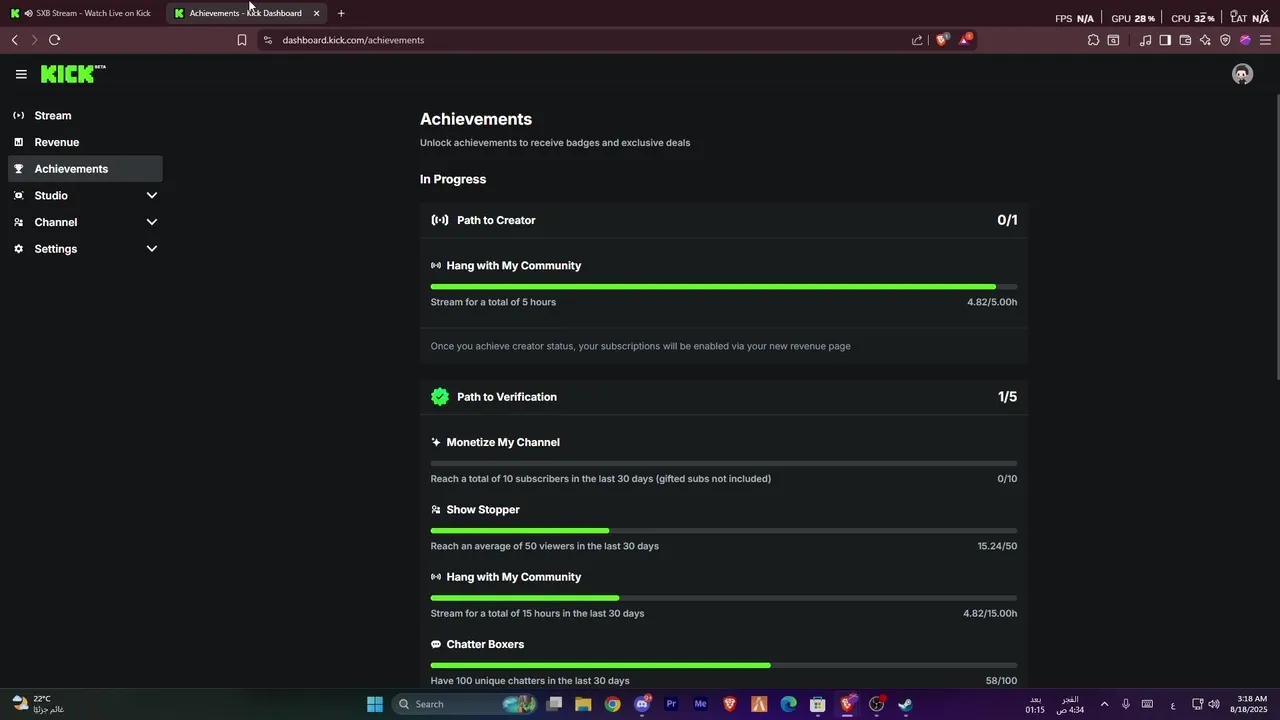
Task: Open Discord from the taskbar
Action: (642, 704)
